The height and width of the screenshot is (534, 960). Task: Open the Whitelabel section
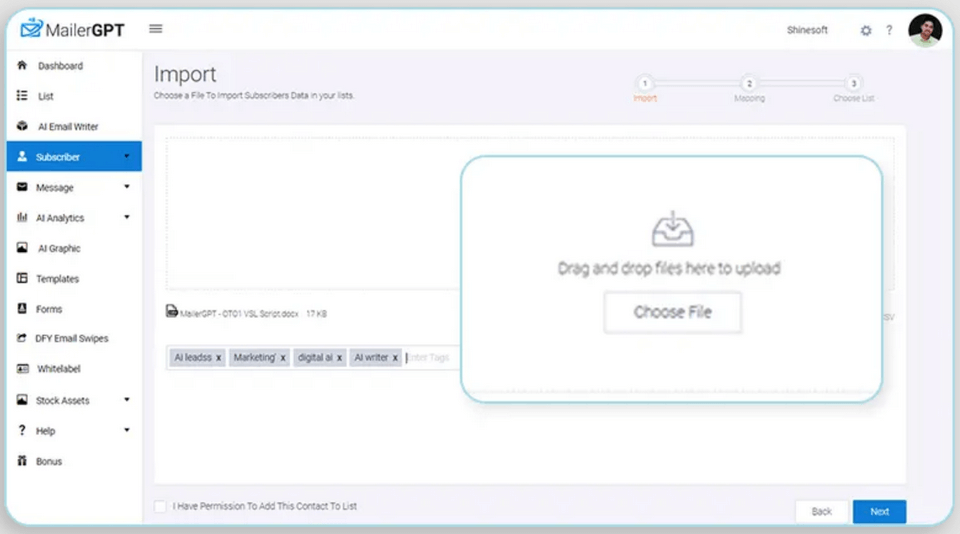point(58,369)
